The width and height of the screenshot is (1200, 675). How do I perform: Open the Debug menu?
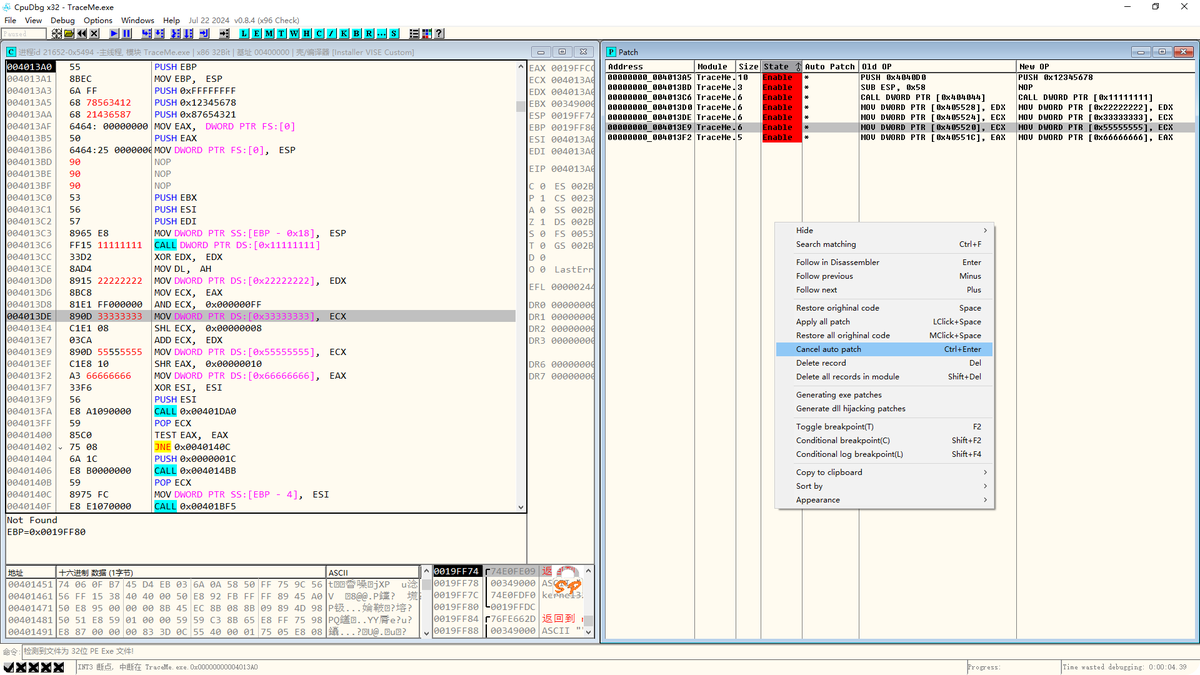pyautogui.click(x=62, y=20)
